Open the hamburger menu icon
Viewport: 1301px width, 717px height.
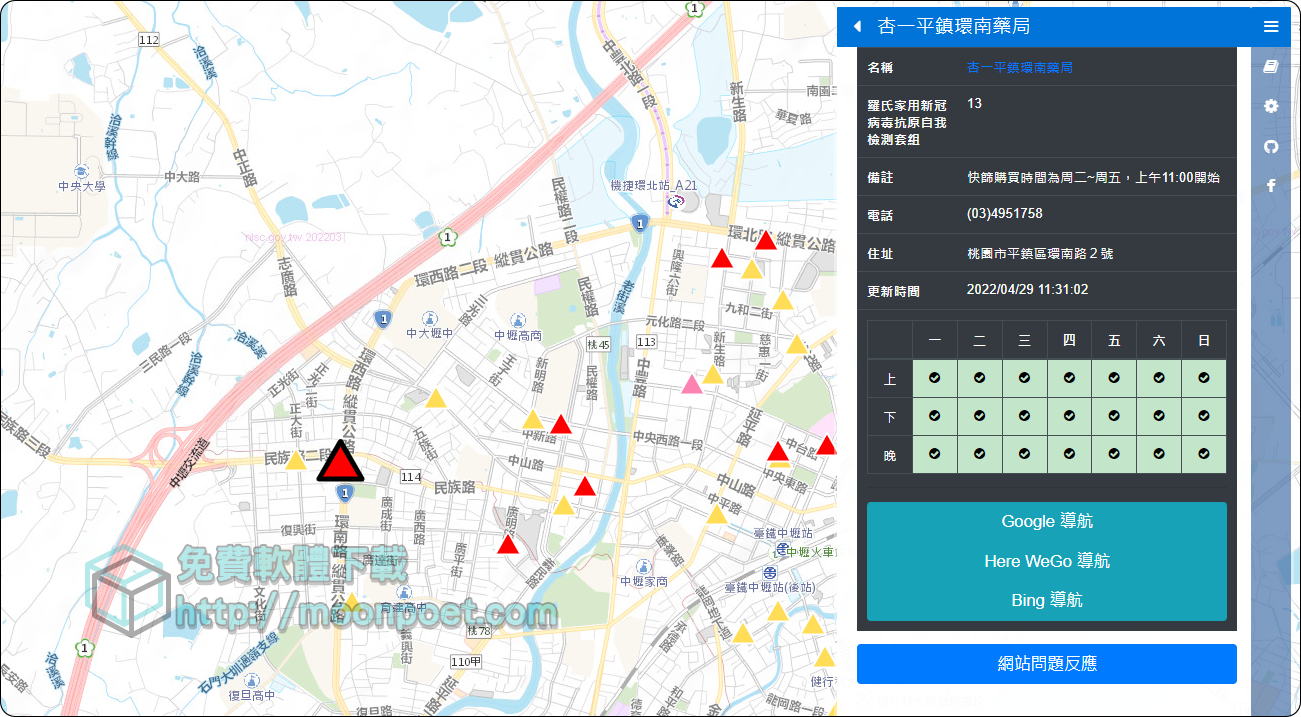1271,27
